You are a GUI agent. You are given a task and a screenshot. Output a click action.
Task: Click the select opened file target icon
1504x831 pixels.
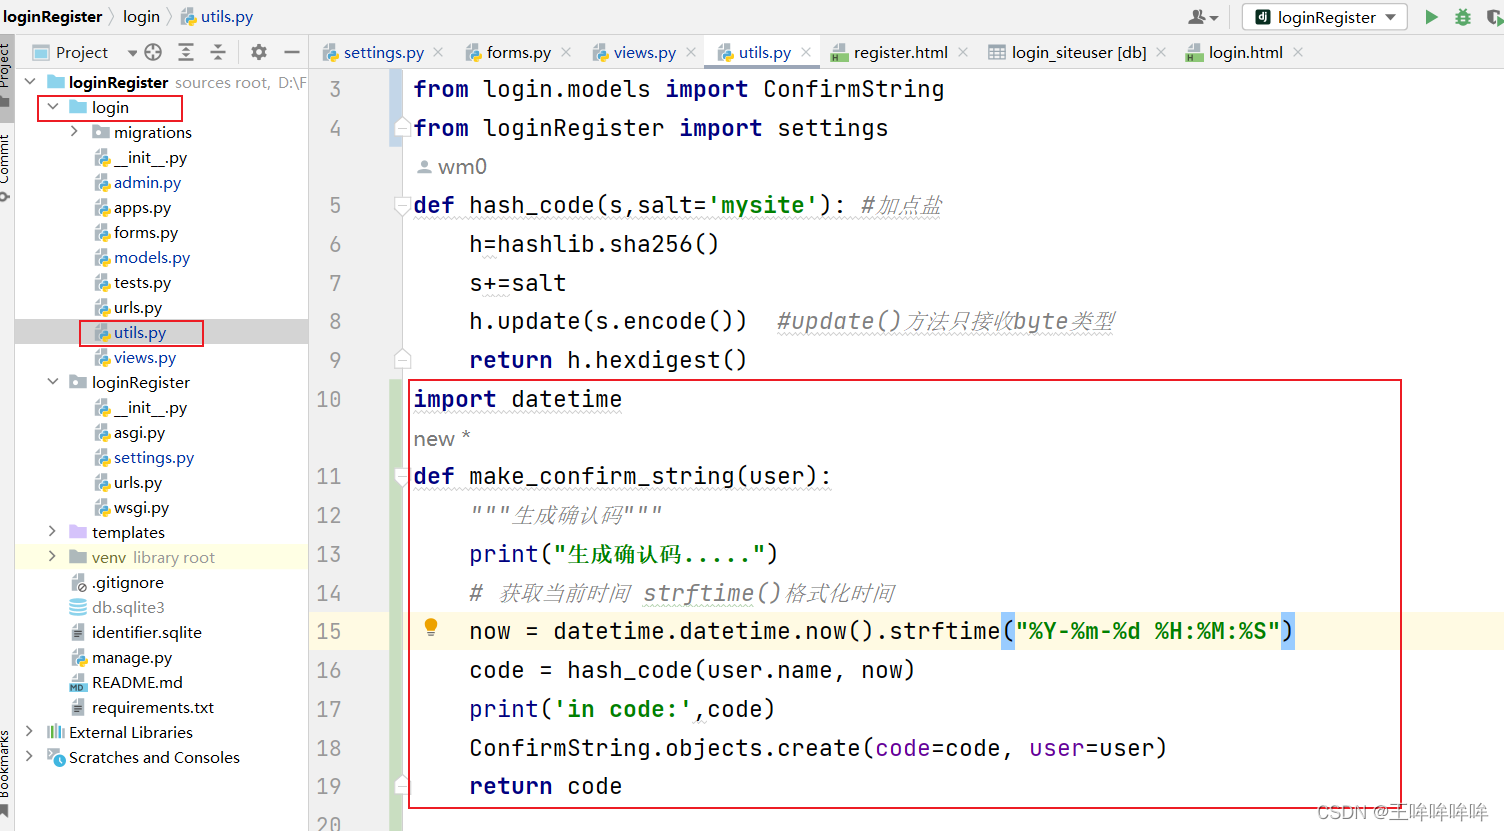[x=153, y=52]
